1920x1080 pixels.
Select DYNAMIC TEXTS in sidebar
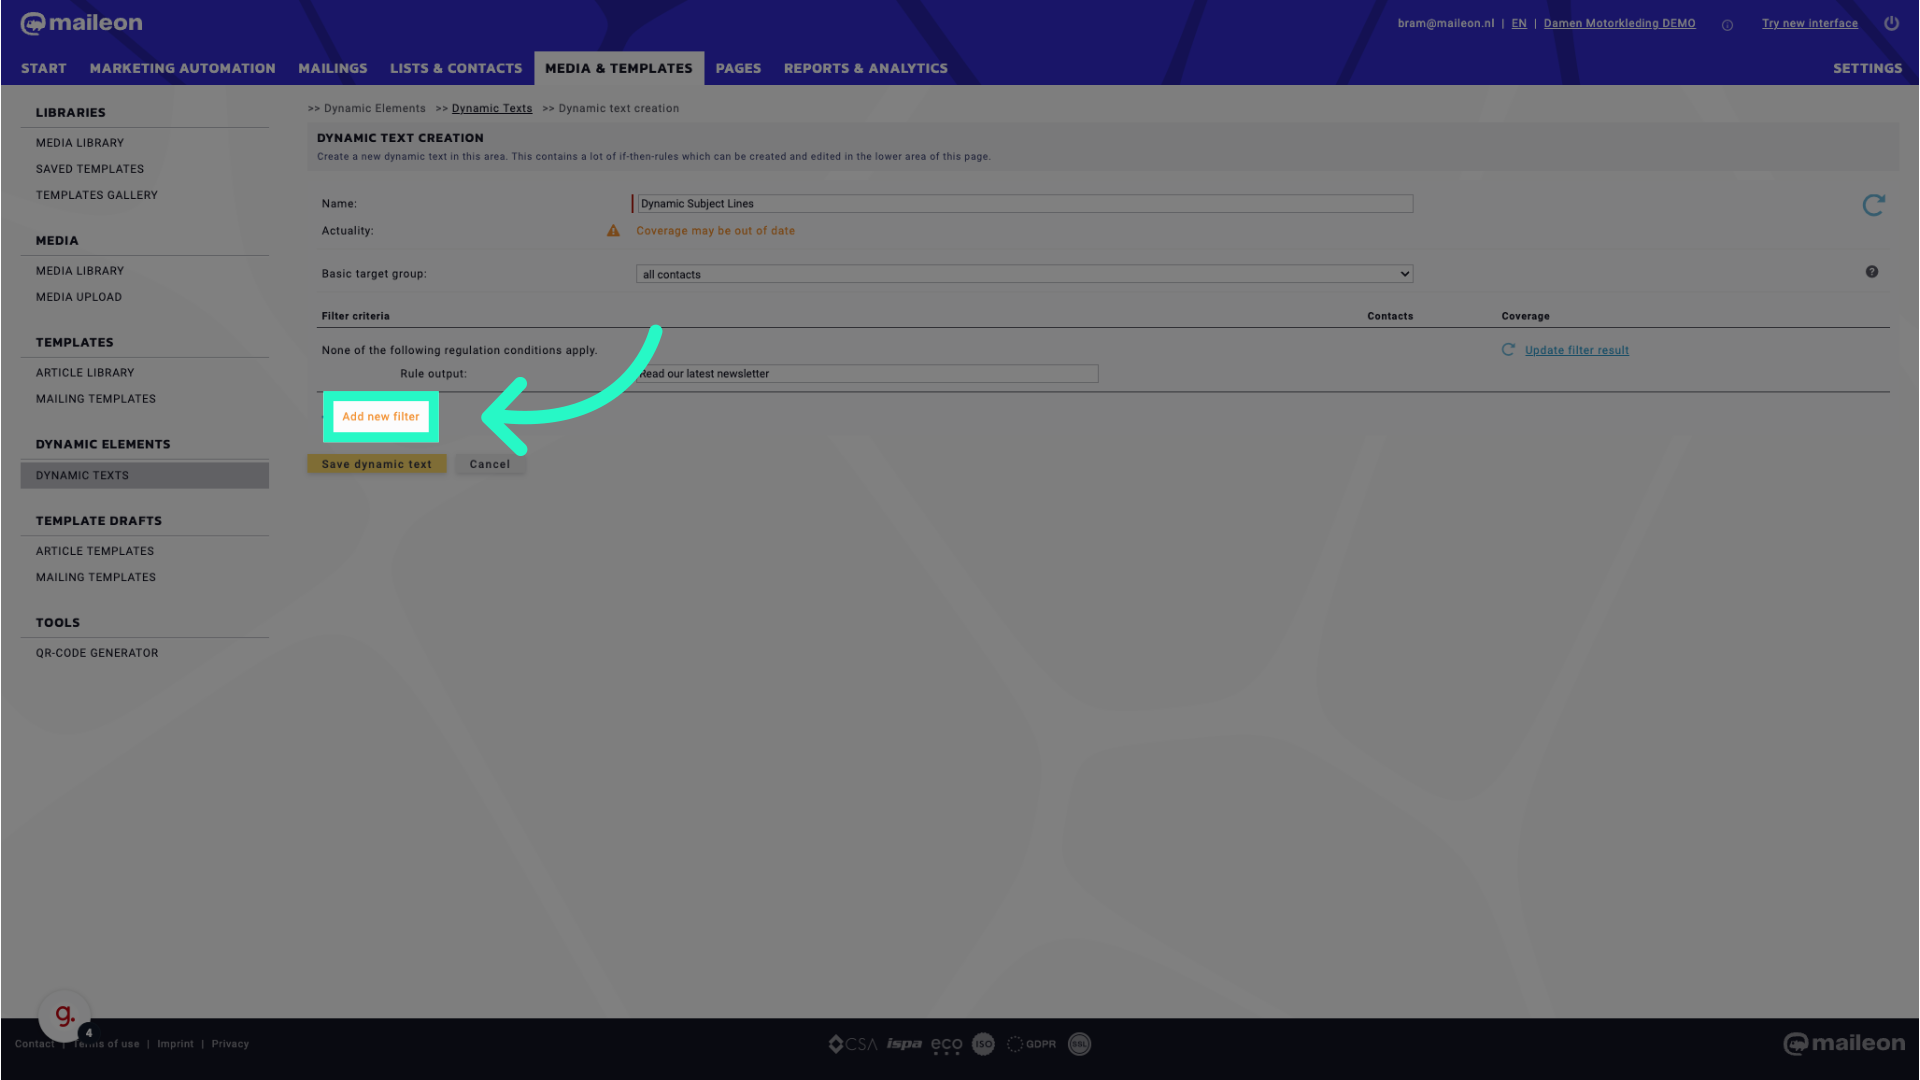click(x=145, y=476)
